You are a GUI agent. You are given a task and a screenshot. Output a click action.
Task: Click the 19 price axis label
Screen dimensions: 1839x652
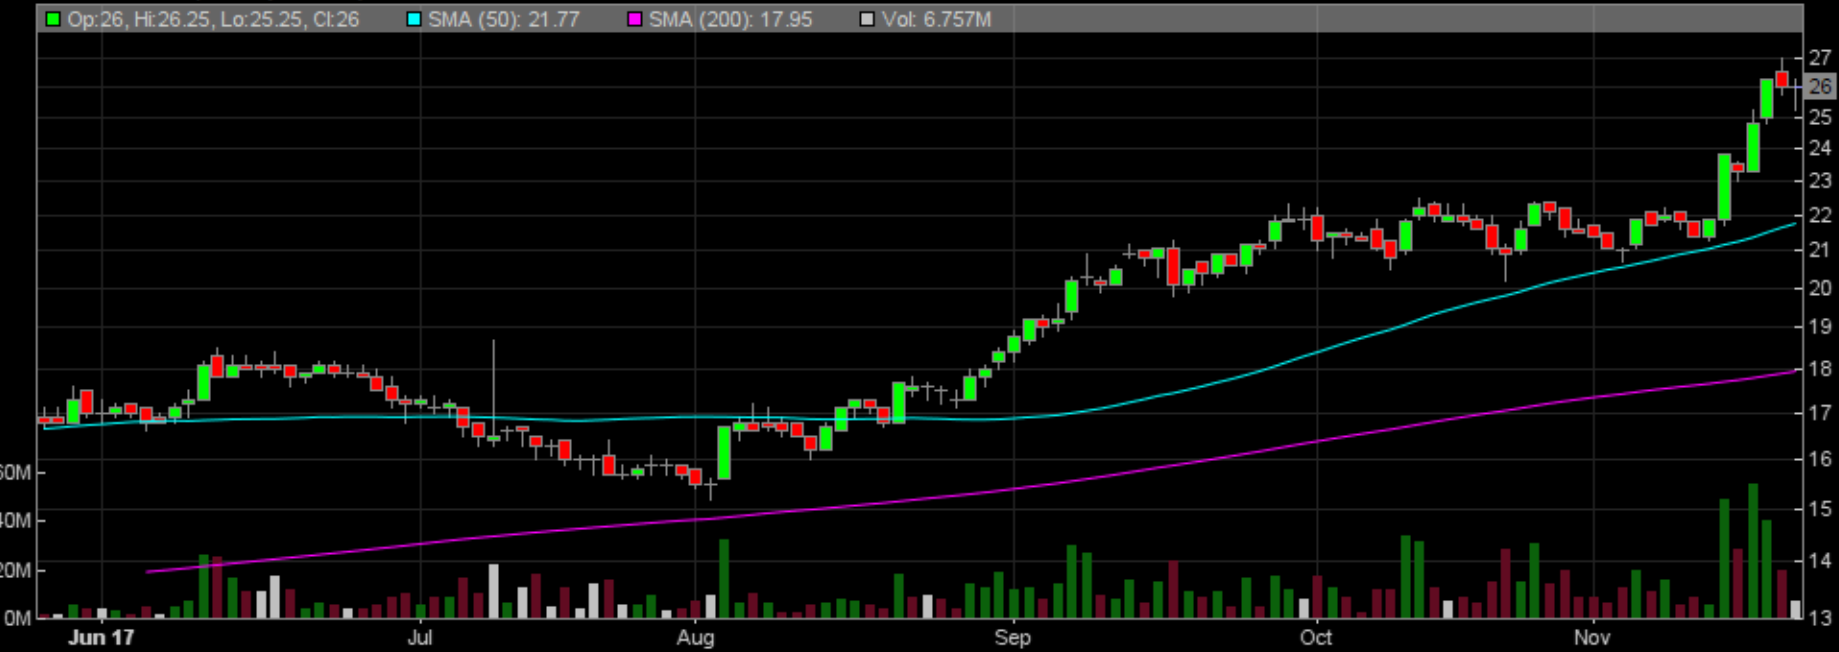coord(1820,326)
